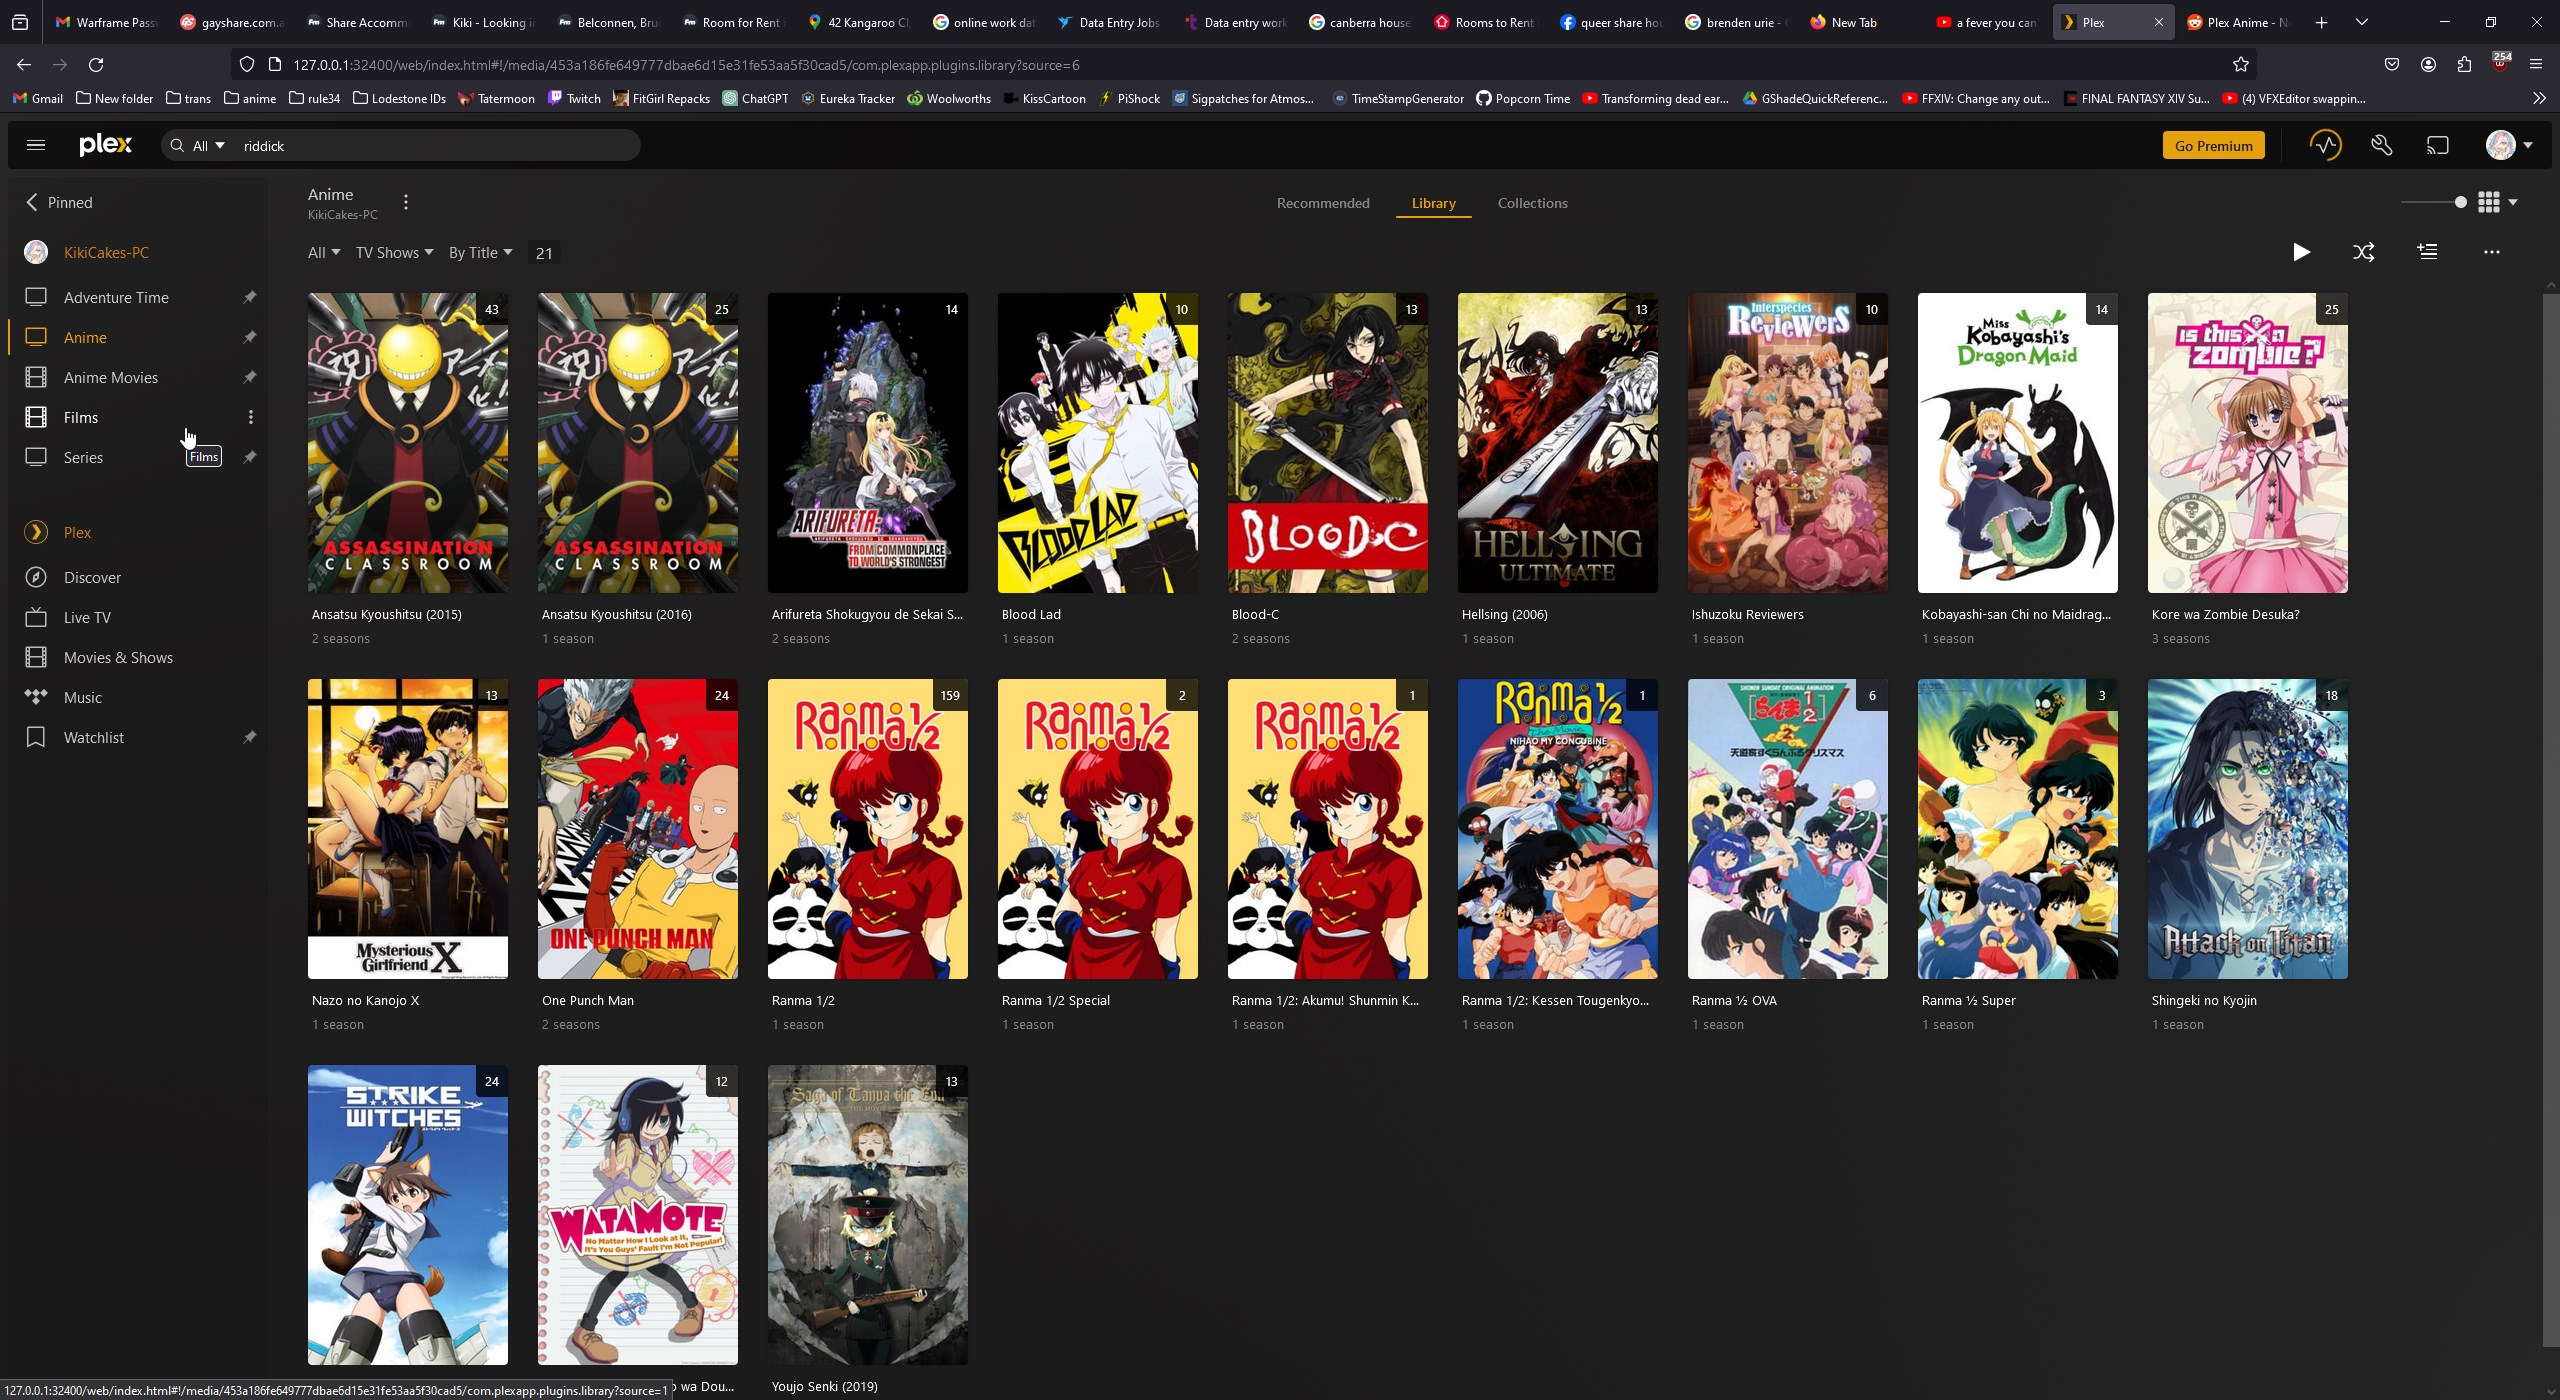The image size is (2560, 1400).
Task: Open the Anime Movies library
Action: click(x=111, y=377)
